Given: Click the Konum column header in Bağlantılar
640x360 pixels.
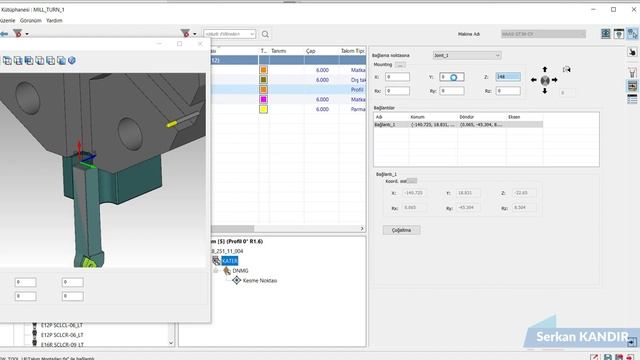Looking at the screenshot, I should pos(433,117).
